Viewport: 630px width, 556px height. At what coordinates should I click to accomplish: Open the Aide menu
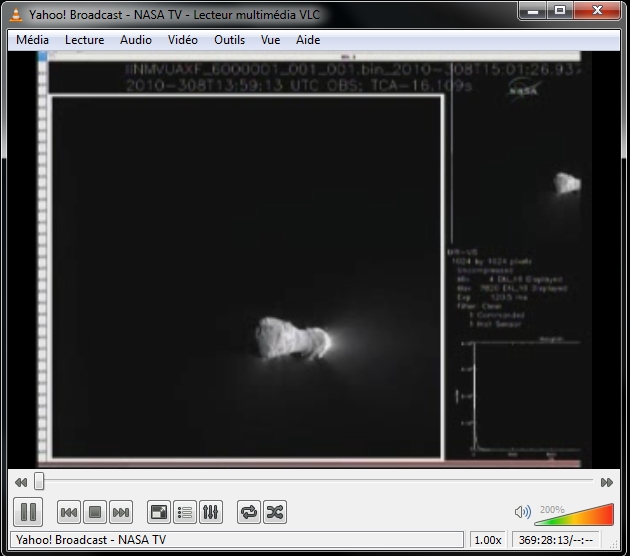(308, 40)
